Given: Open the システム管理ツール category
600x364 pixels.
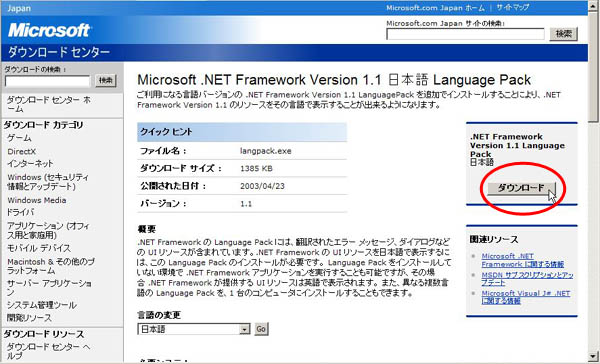Looking at the screenshot, I should (42, 305).
